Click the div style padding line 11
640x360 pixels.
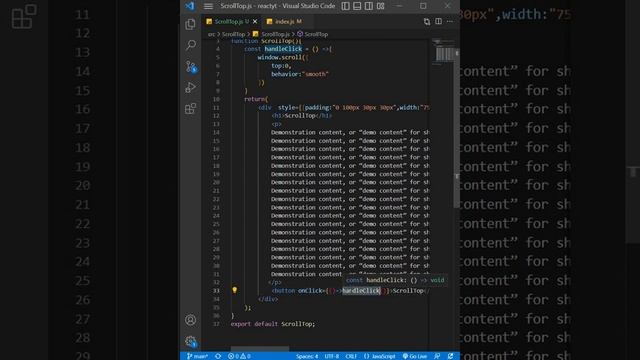344,108
